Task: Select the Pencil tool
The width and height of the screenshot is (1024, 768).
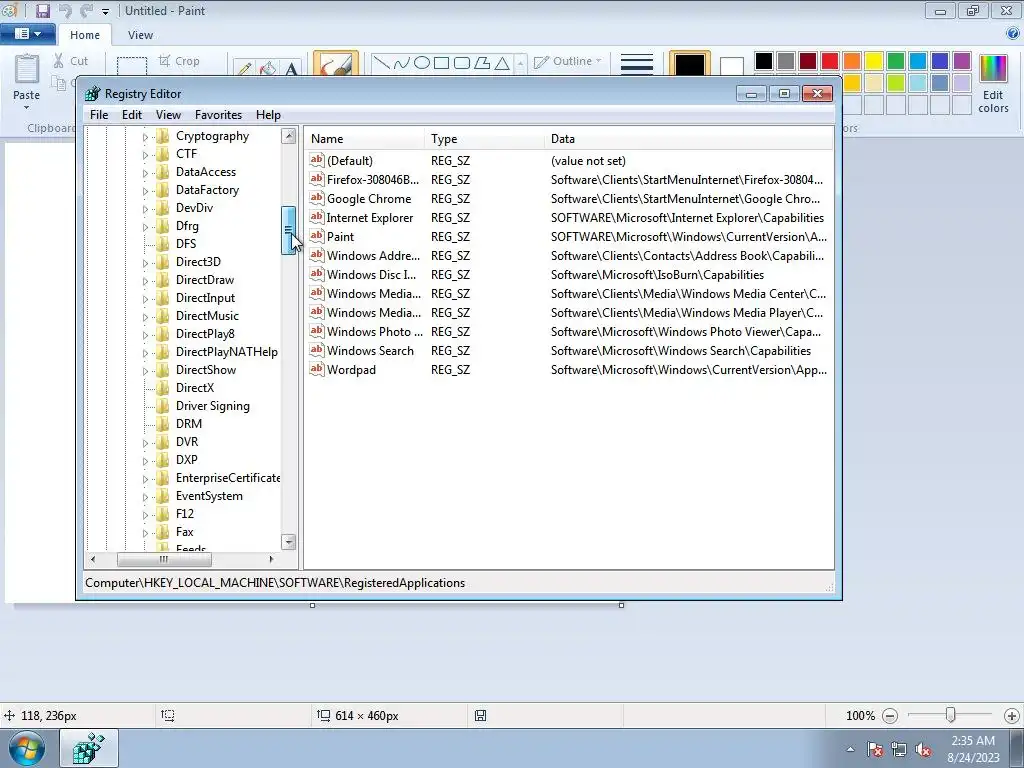Action: 245,68
